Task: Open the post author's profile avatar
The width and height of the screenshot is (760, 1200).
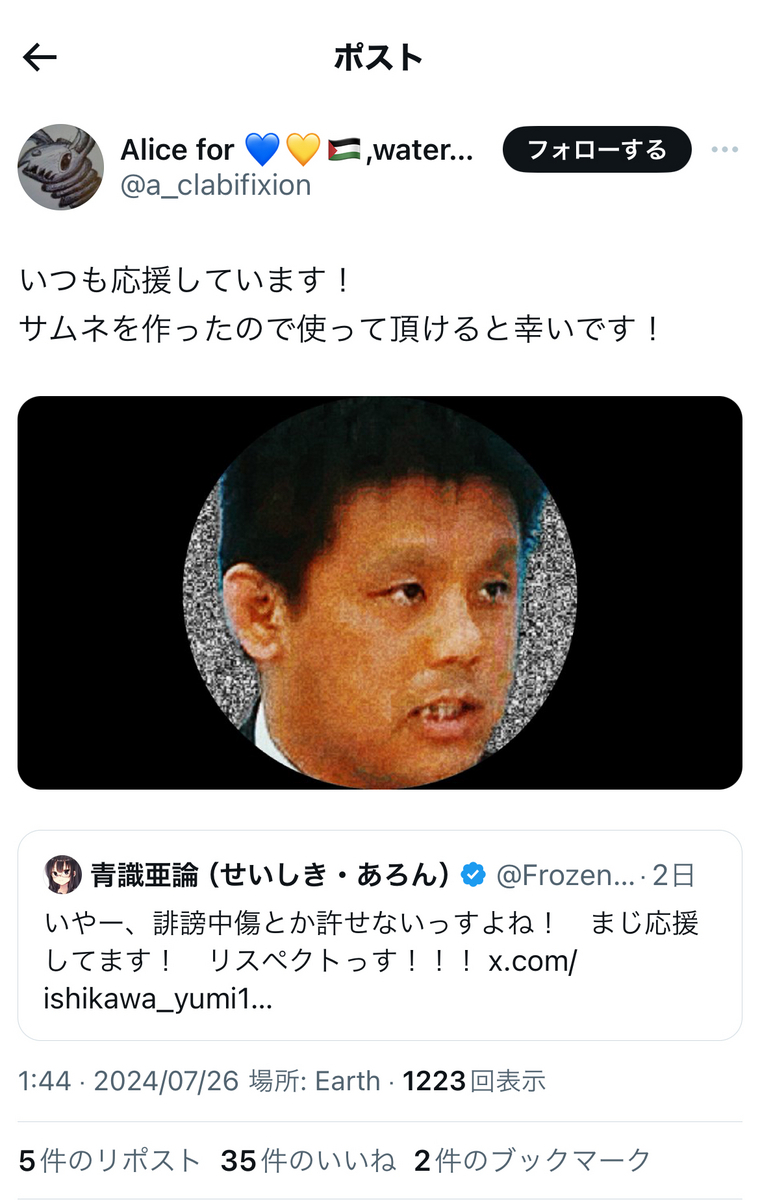Action: point(61,167)
